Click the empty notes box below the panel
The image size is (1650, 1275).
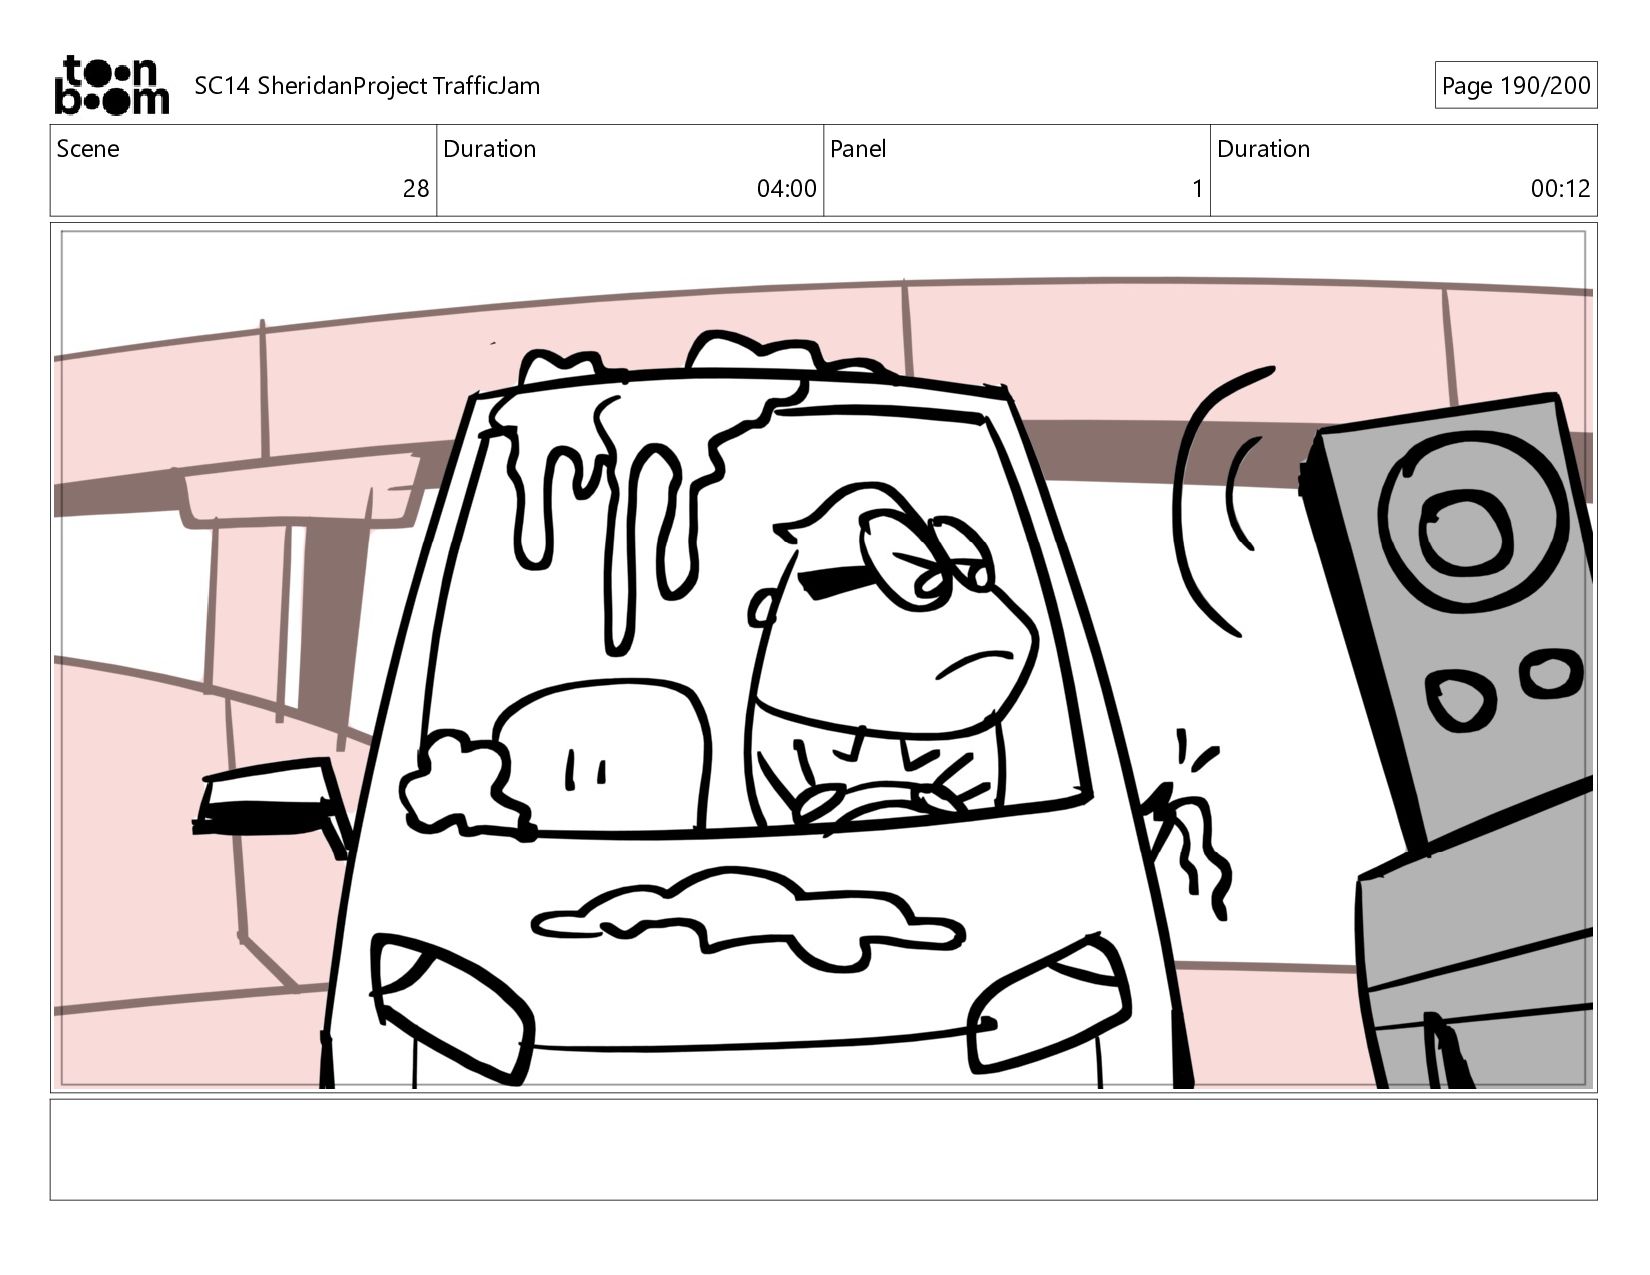(823, 1149)
